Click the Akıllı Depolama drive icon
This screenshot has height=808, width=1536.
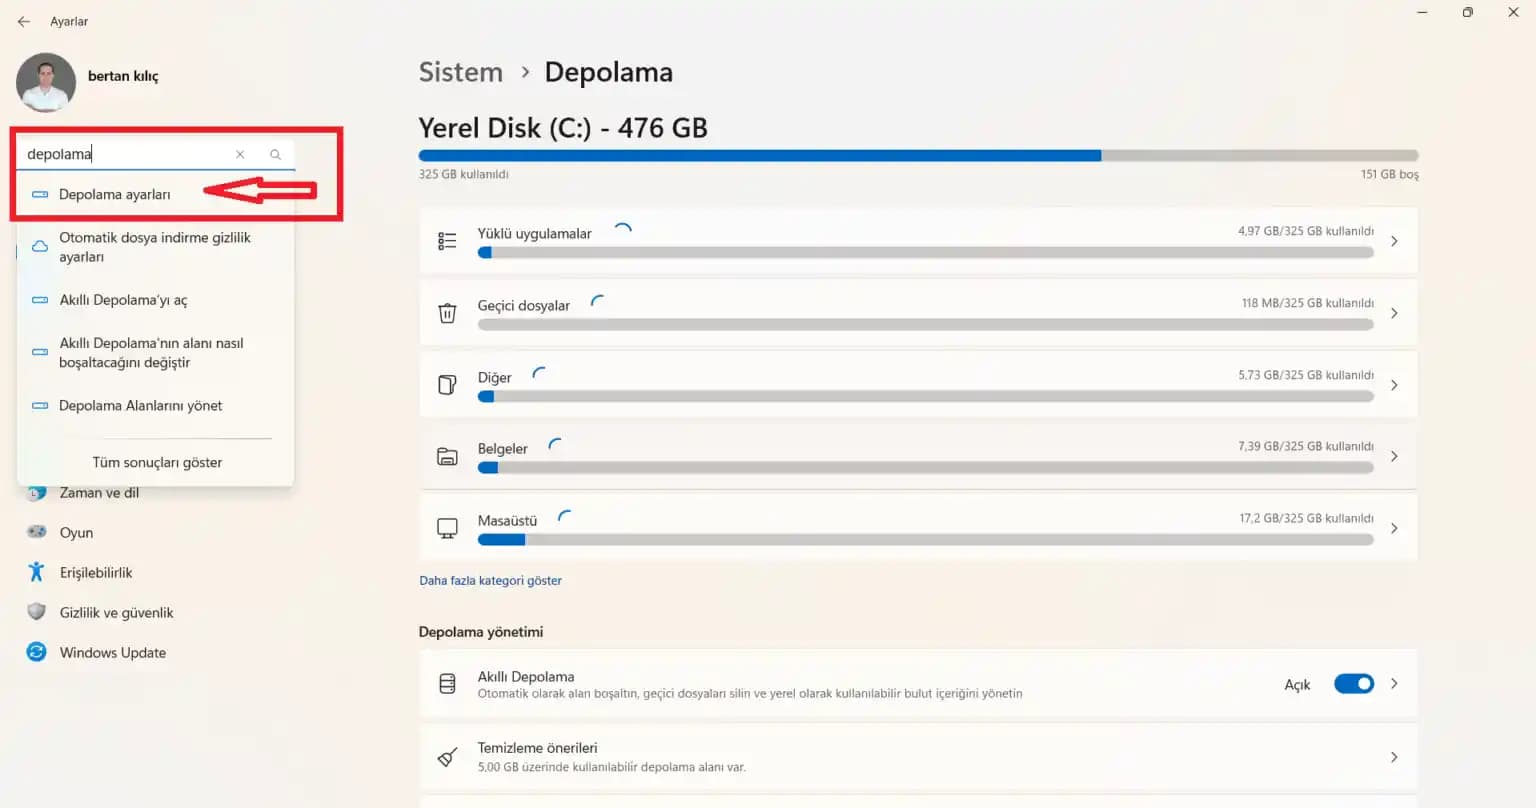pyautogui.click(x=447, y=683)
